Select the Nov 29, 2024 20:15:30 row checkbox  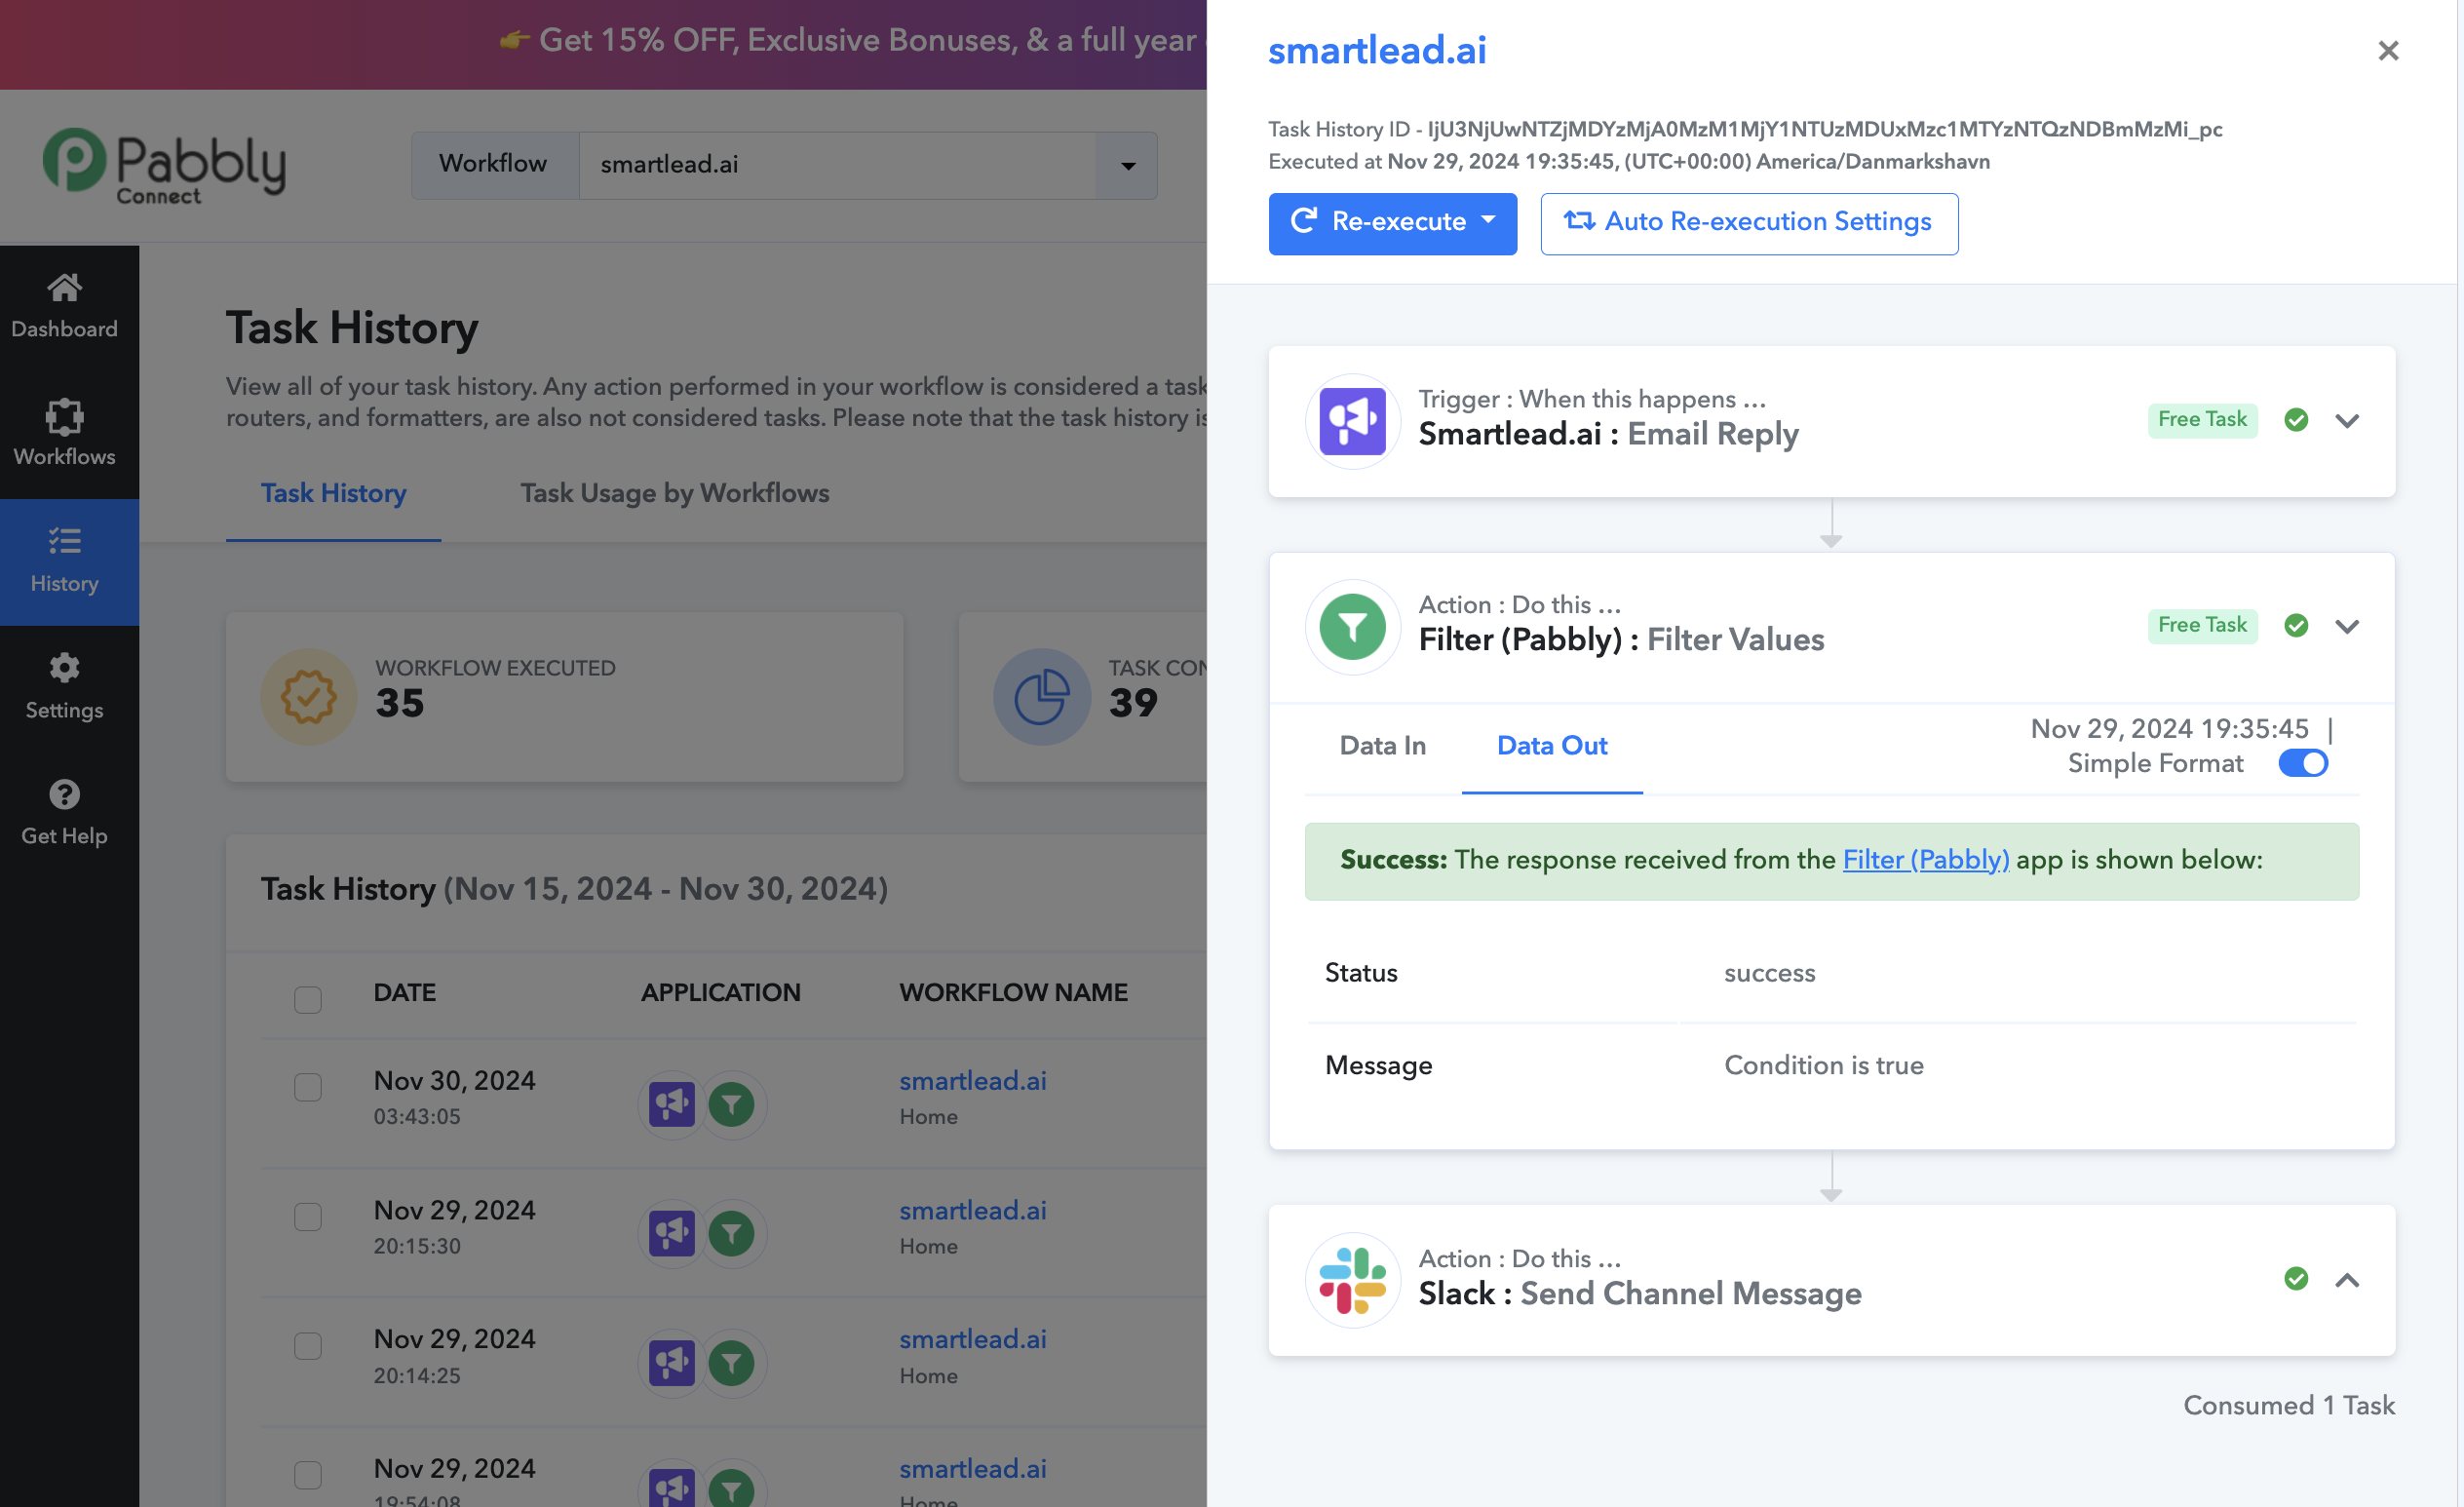(308, 1217)
